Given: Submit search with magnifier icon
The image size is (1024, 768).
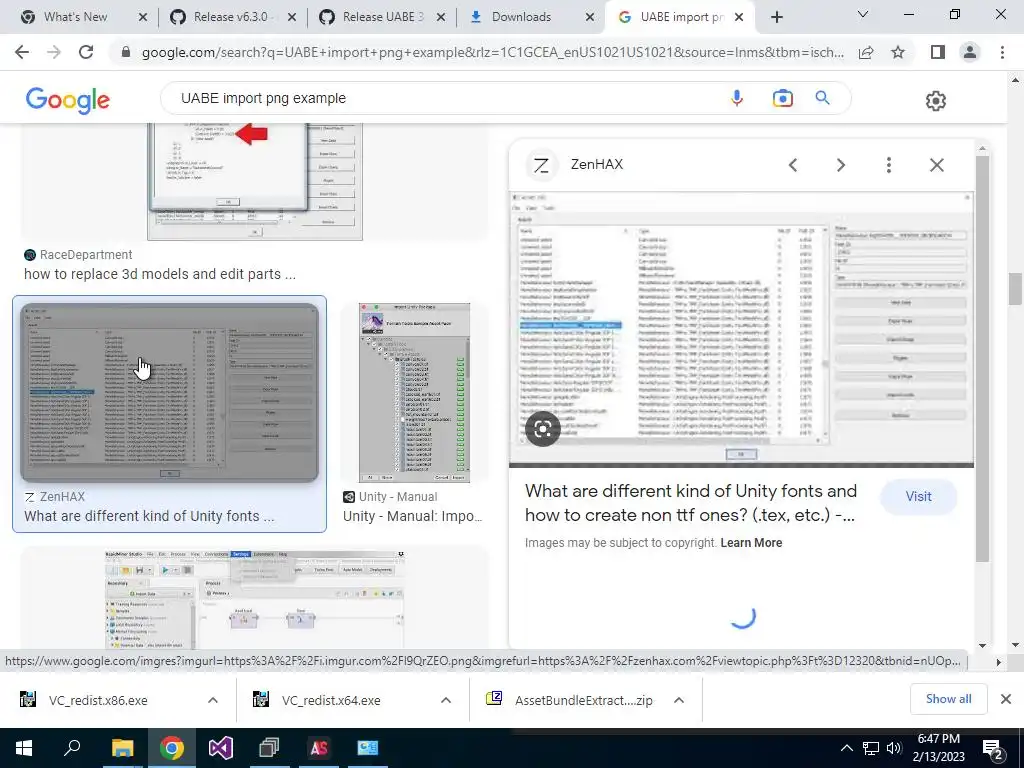Looking at the screenshot, I should coord(823,98).
